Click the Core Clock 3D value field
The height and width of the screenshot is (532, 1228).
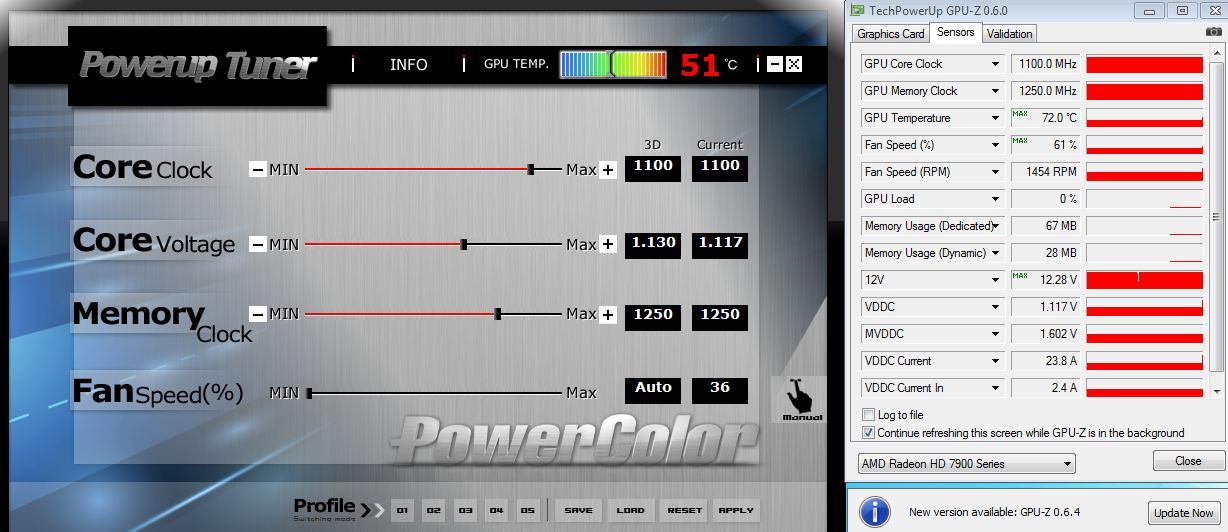[x=653, y=168]
